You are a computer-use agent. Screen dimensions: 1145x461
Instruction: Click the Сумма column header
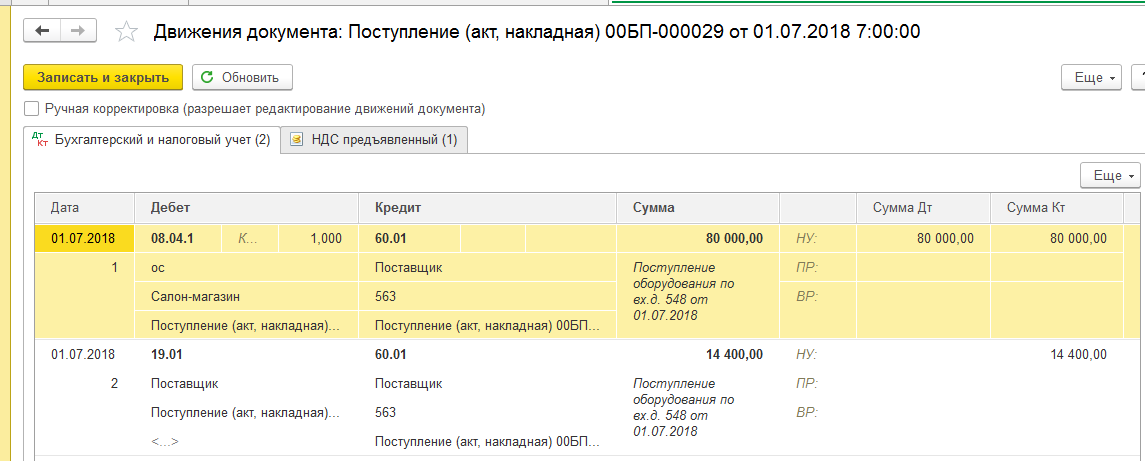(x=653, y=208)
